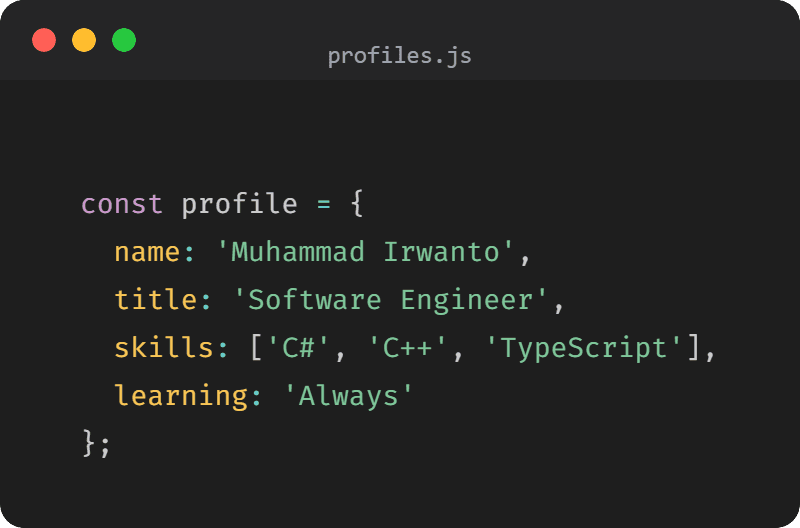This screenshot has height=528, width=800.
Task: Click the 'Muhammad Irwanto' string value
Action: 365,252
